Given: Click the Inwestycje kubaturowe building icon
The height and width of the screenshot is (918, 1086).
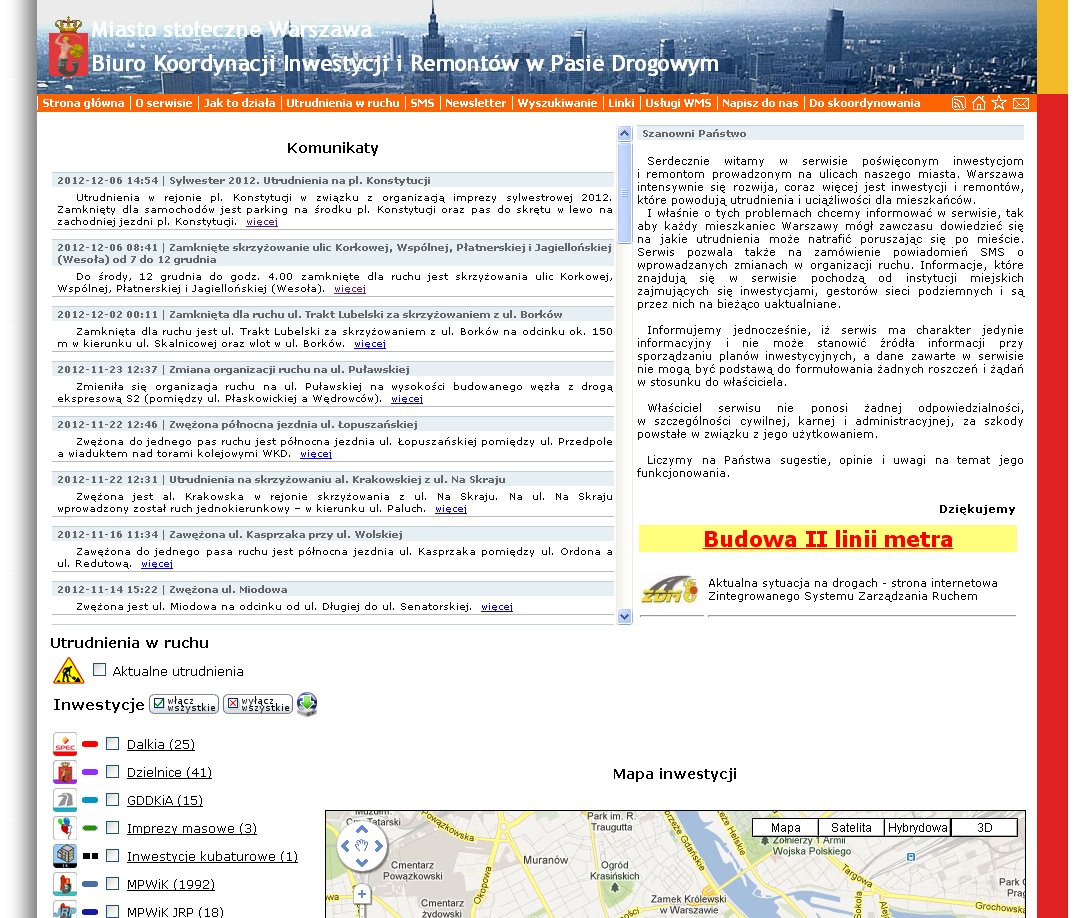Looking at the screenshot, I should click(x=65, y=856).
